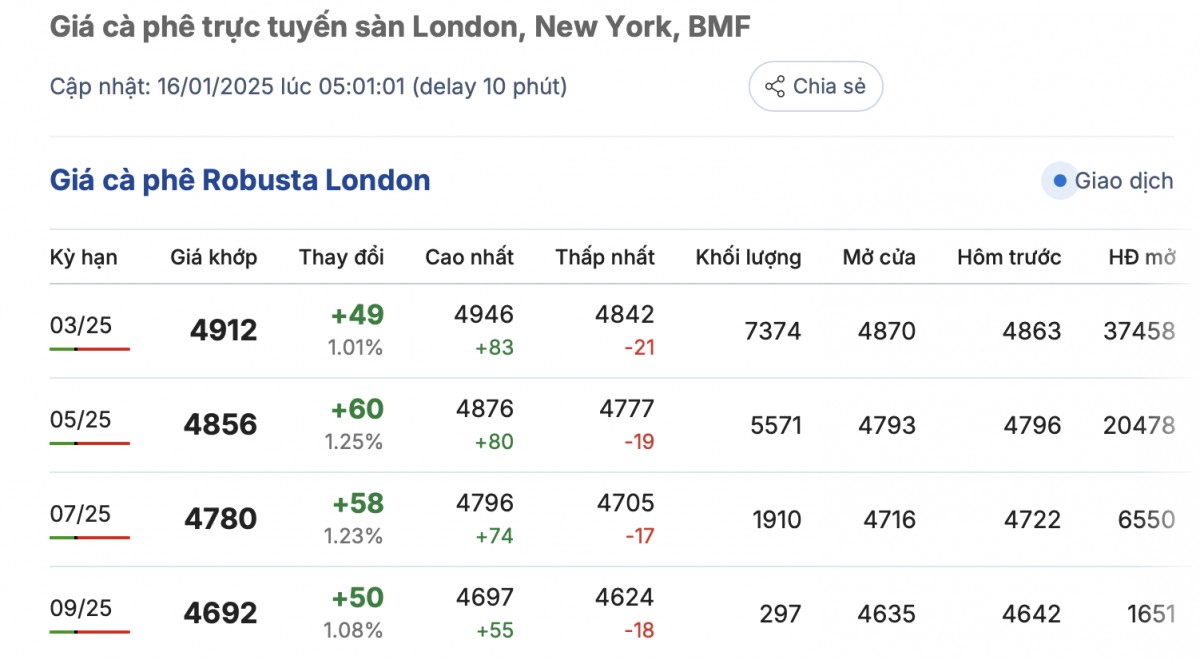Select the 07/25 contract term
1200x660 pixels.
point(81,514)
